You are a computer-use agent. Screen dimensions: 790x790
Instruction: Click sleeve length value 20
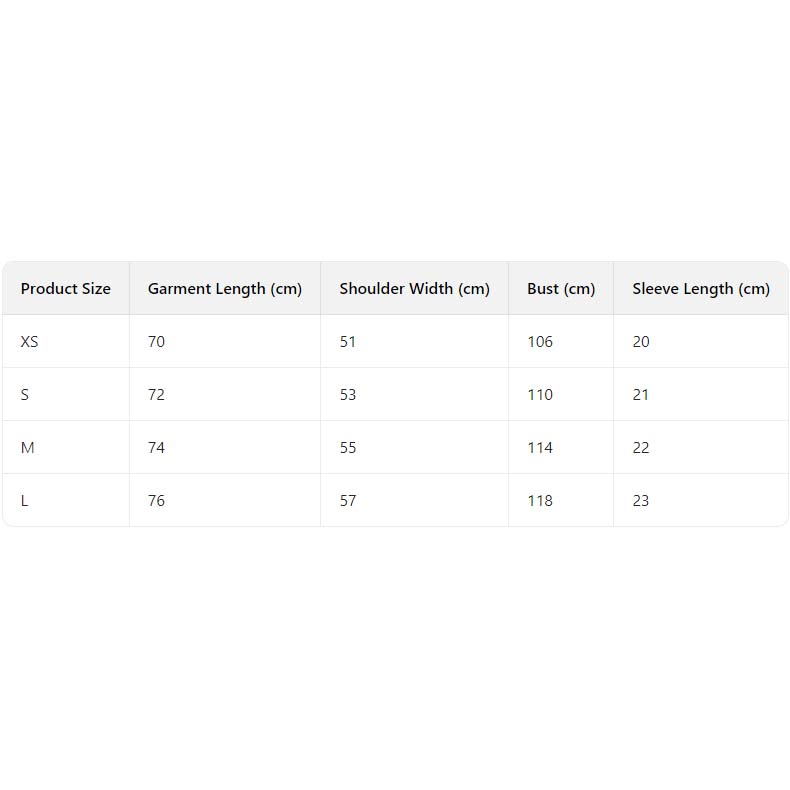[641, 342]
